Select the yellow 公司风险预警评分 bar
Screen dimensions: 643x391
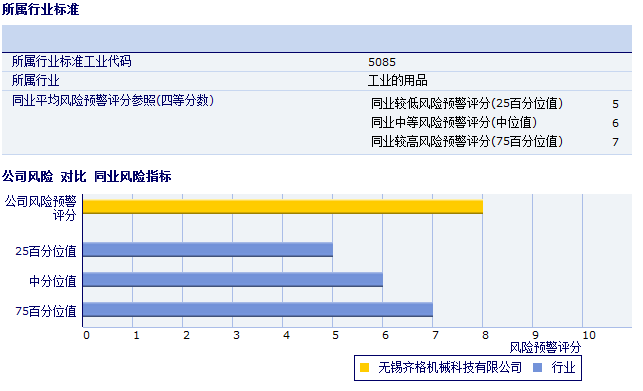[283, 207]
